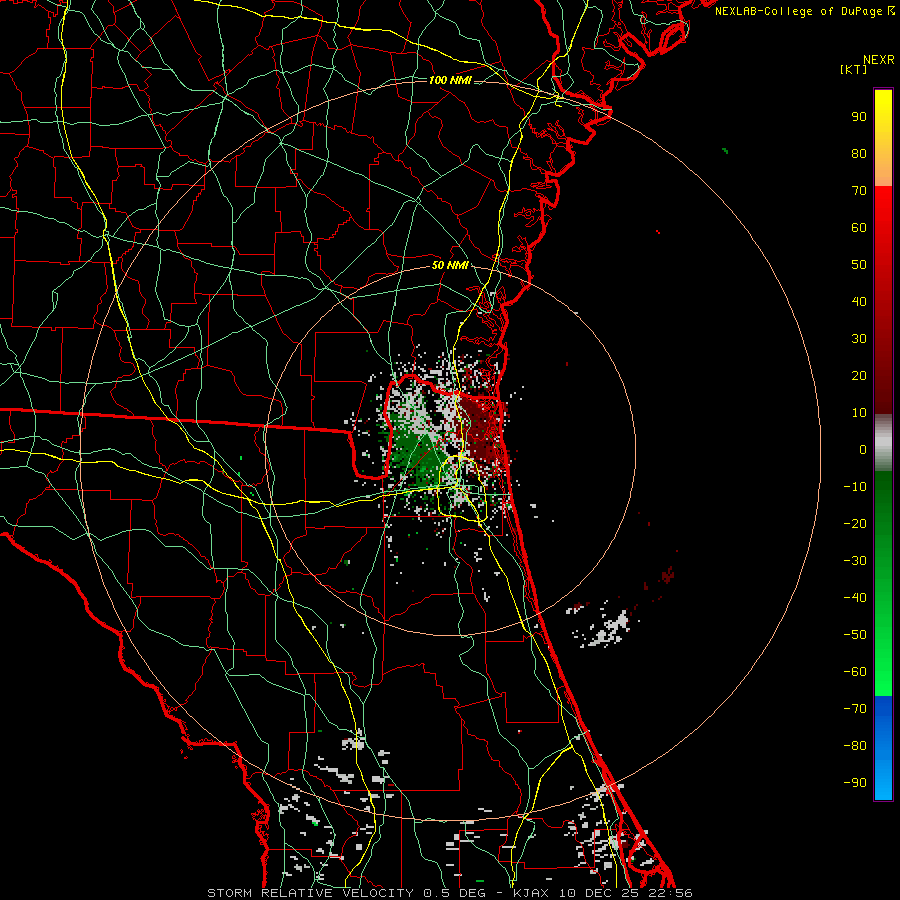Click the -30 scale value
900x900 pixels.
pyautogui.click(x=855, y=561)
